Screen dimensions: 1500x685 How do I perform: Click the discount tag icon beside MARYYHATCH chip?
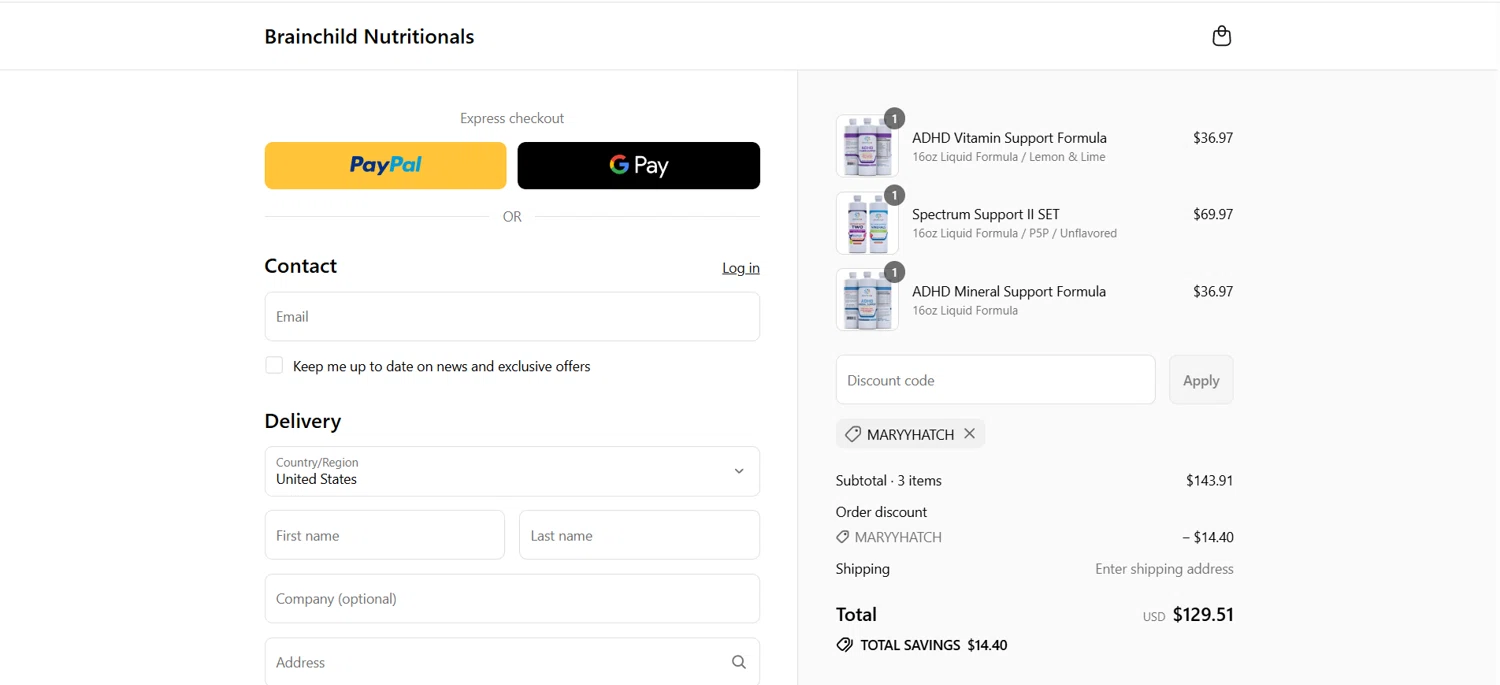click(852, 434)
